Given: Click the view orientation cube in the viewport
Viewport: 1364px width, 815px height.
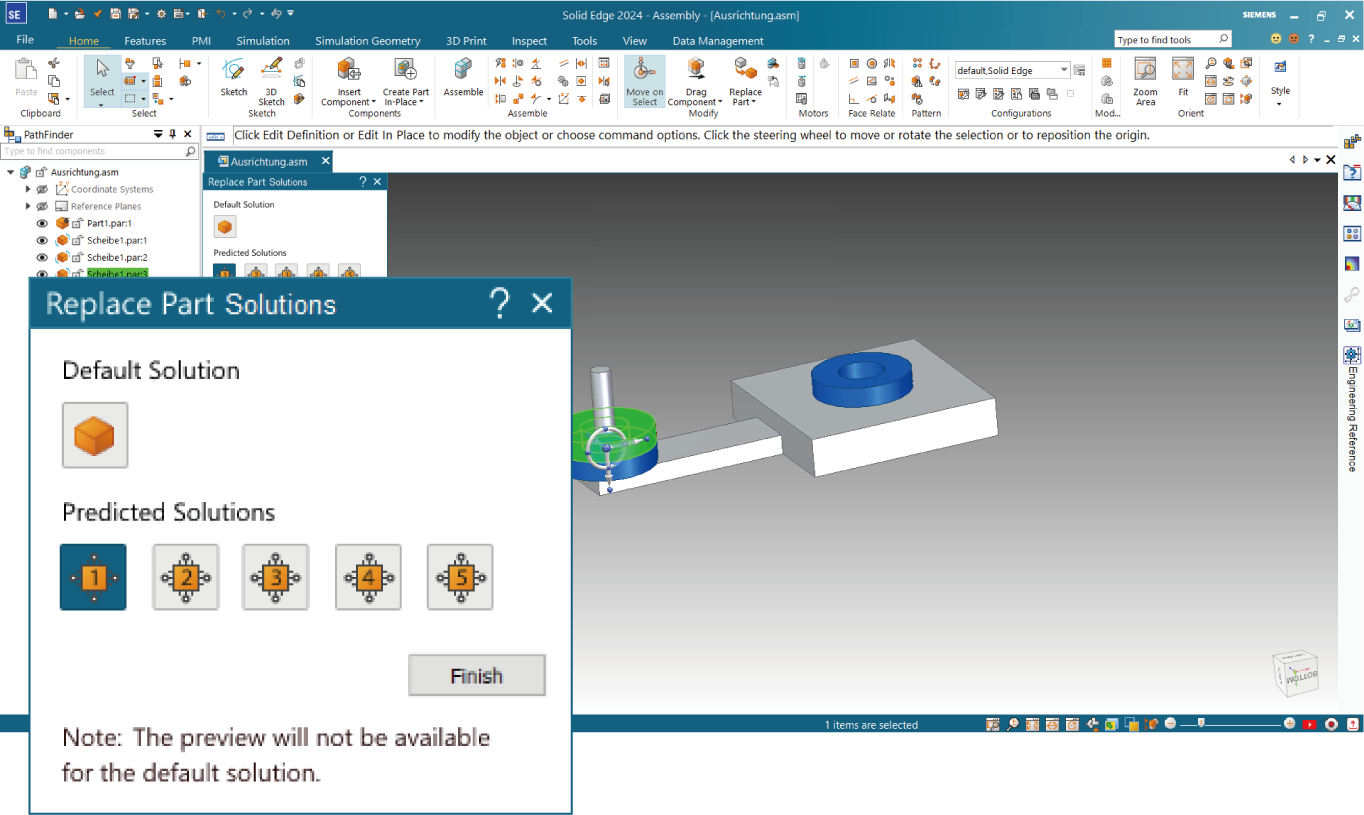Looking at the screenshot, I should (x=1296, y=675).
